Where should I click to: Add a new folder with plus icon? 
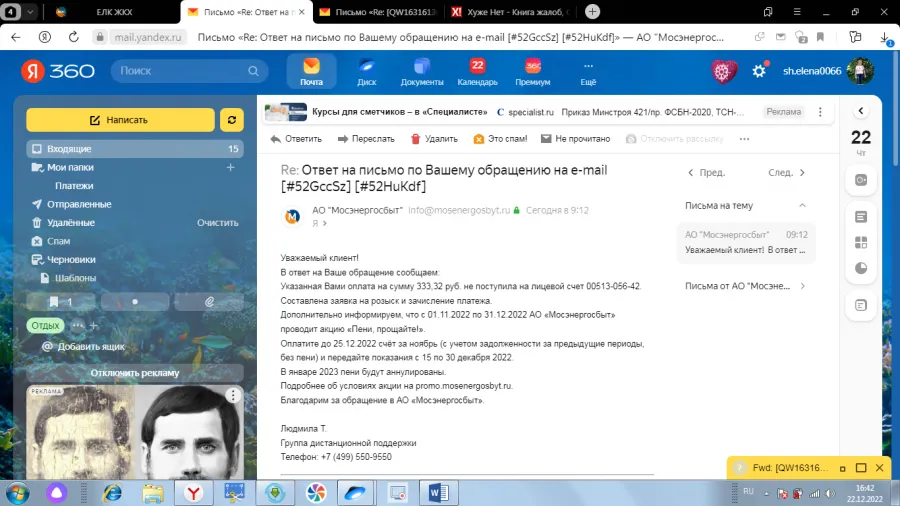[230, 168]
